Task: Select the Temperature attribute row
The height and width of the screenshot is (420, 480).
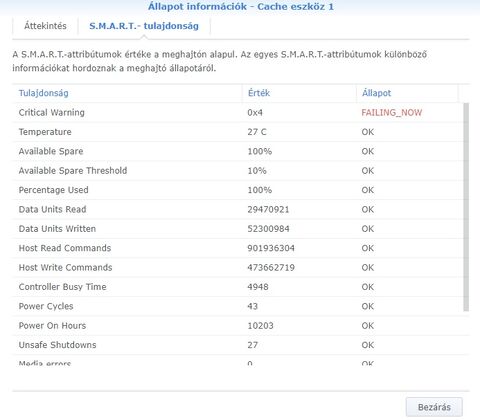Action: tap(238, 132)
